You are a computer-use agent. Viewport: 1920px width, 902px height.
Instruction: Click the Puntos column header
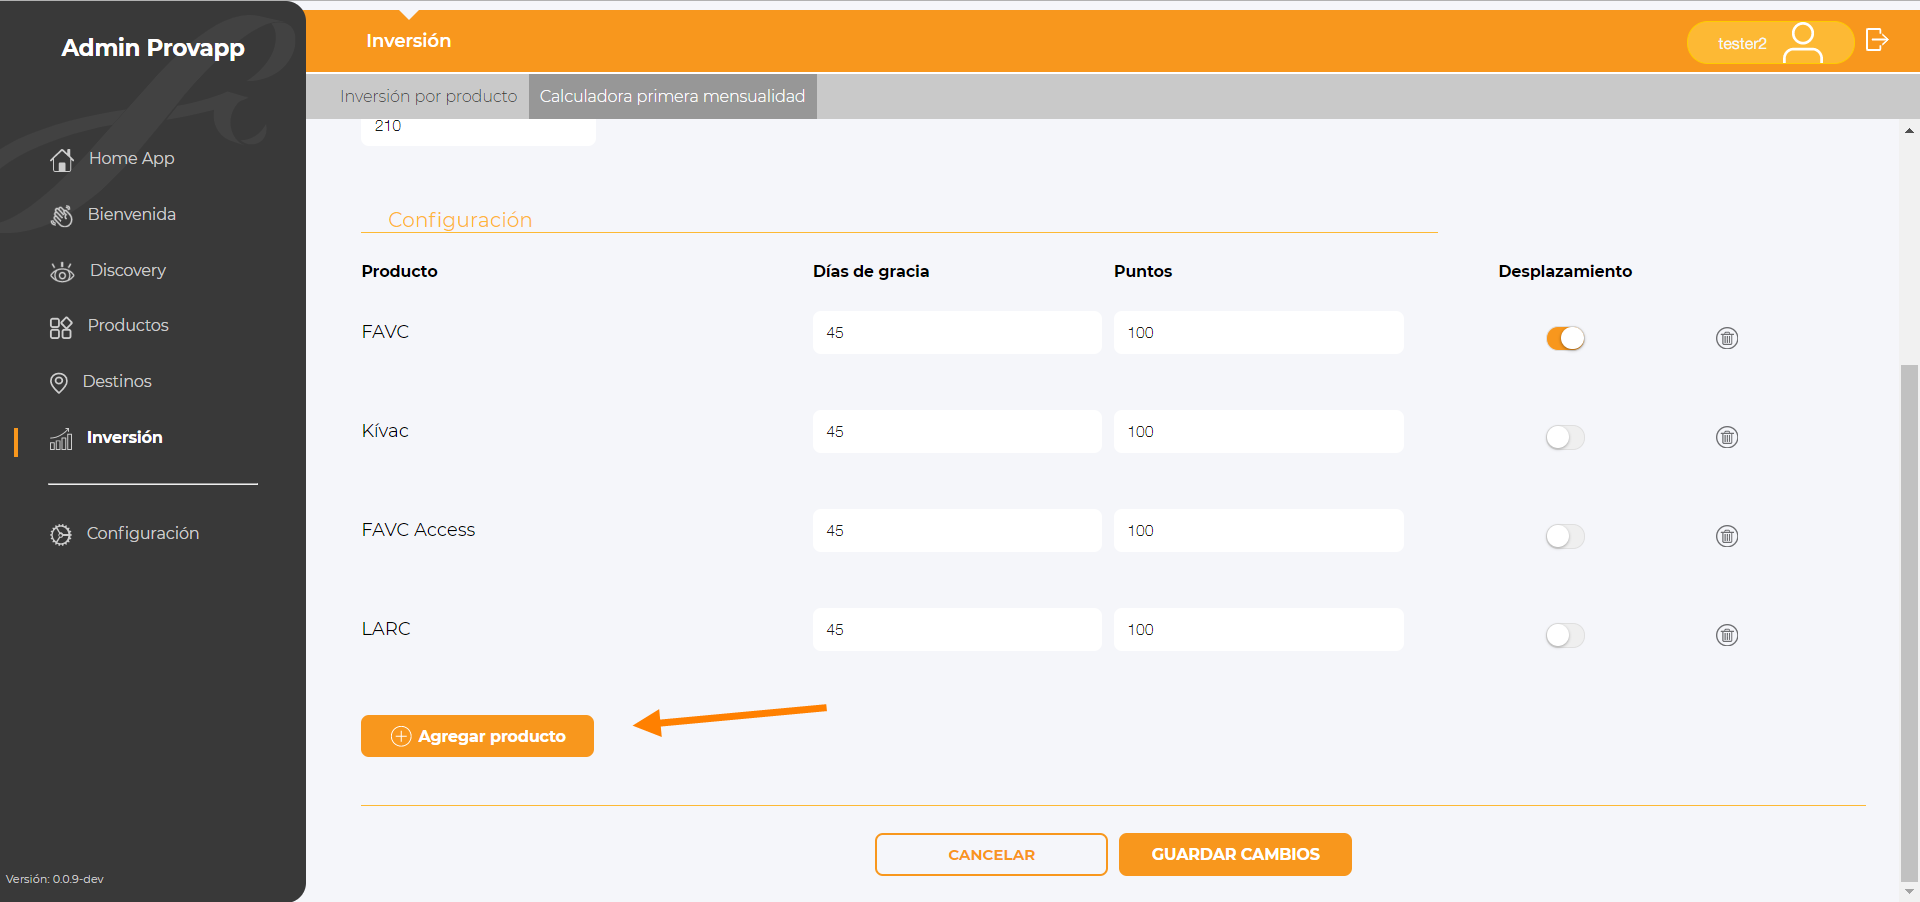coord(1143,271)
